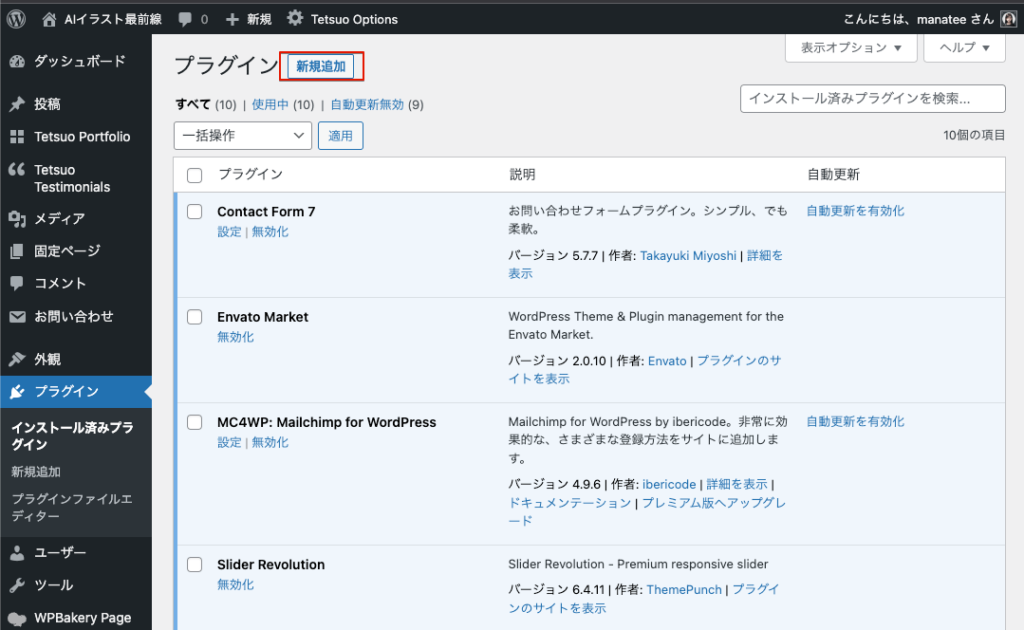Image resolution: width=1024 pixels, height=630 pixels.
Task: Click the Tetsuo Options gear icon
Action: tap(294, 18)
